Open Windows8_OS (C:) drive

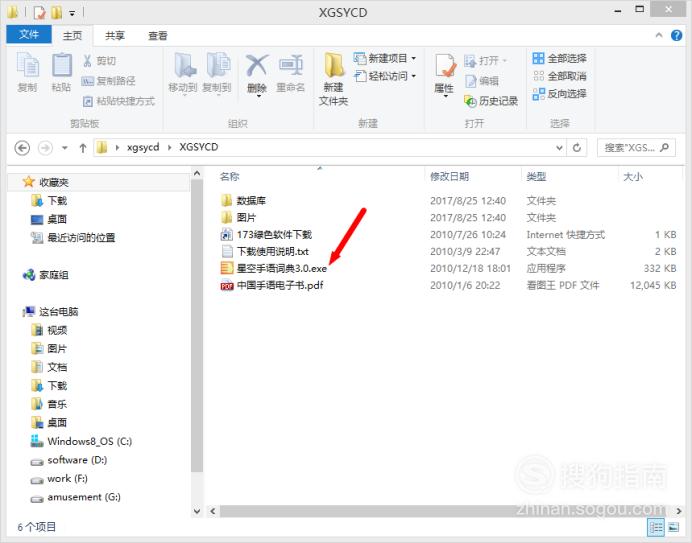coord(89,441)
